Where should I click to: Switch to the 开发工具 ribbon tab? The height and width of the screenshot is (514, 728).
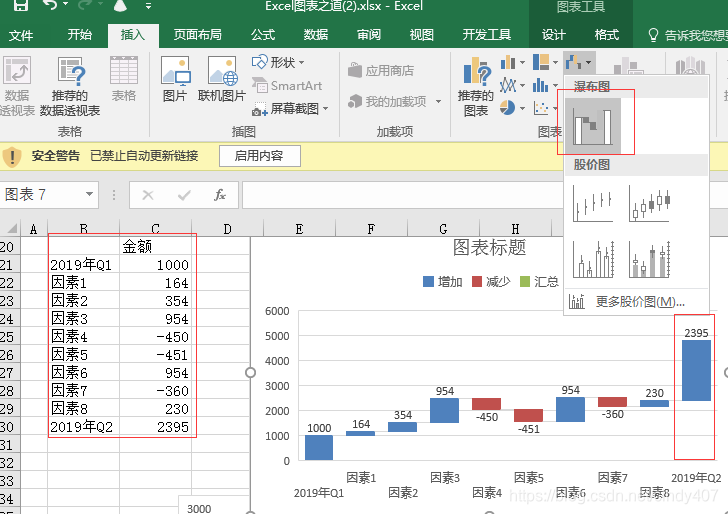tap(487, 35)
